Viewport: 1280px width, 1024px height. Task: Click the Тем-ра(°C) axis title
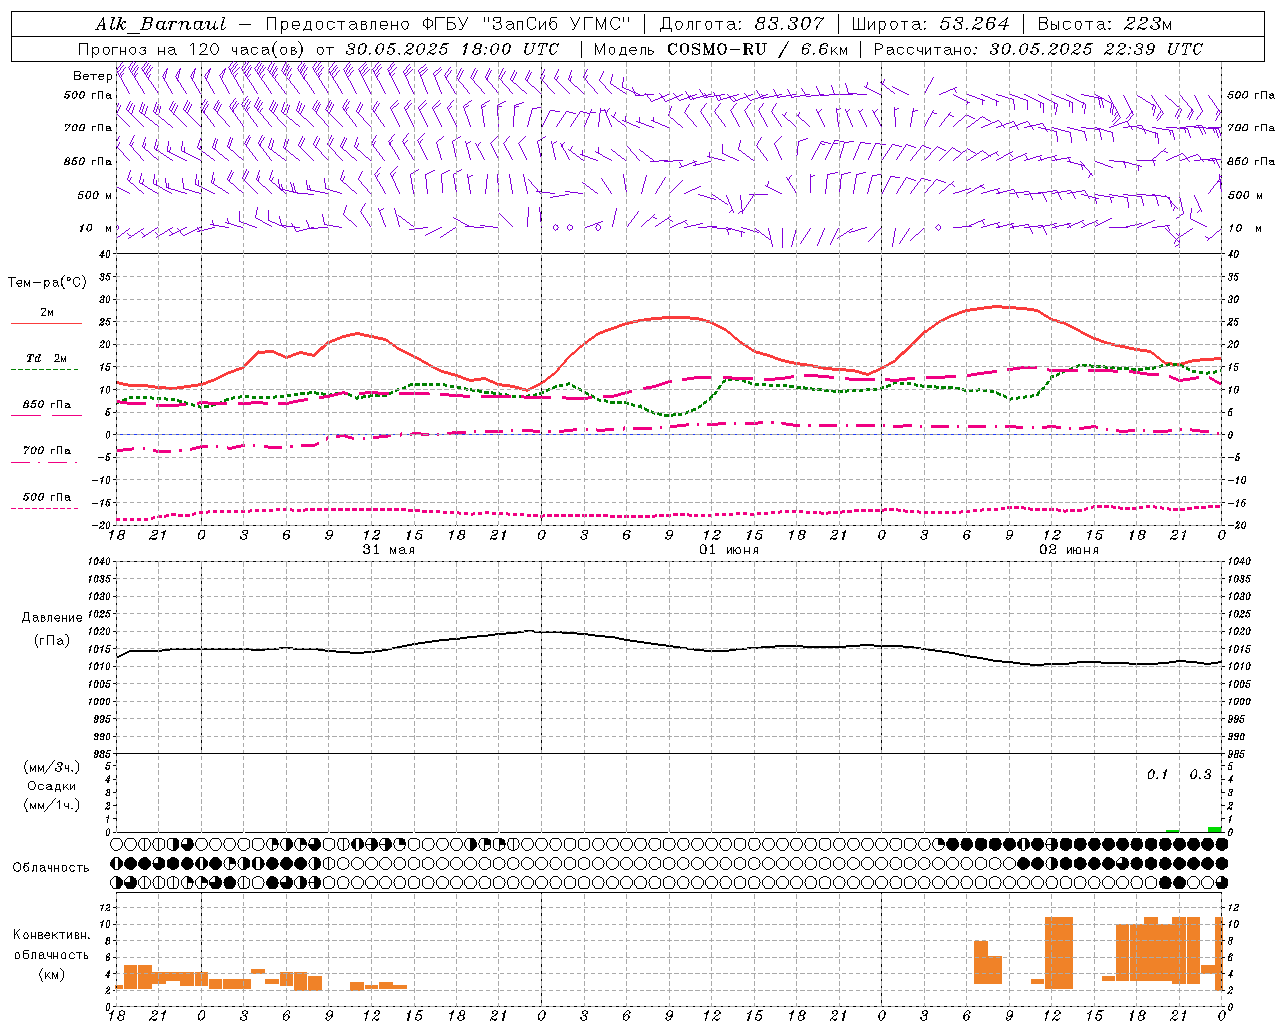tap(47, 283)
